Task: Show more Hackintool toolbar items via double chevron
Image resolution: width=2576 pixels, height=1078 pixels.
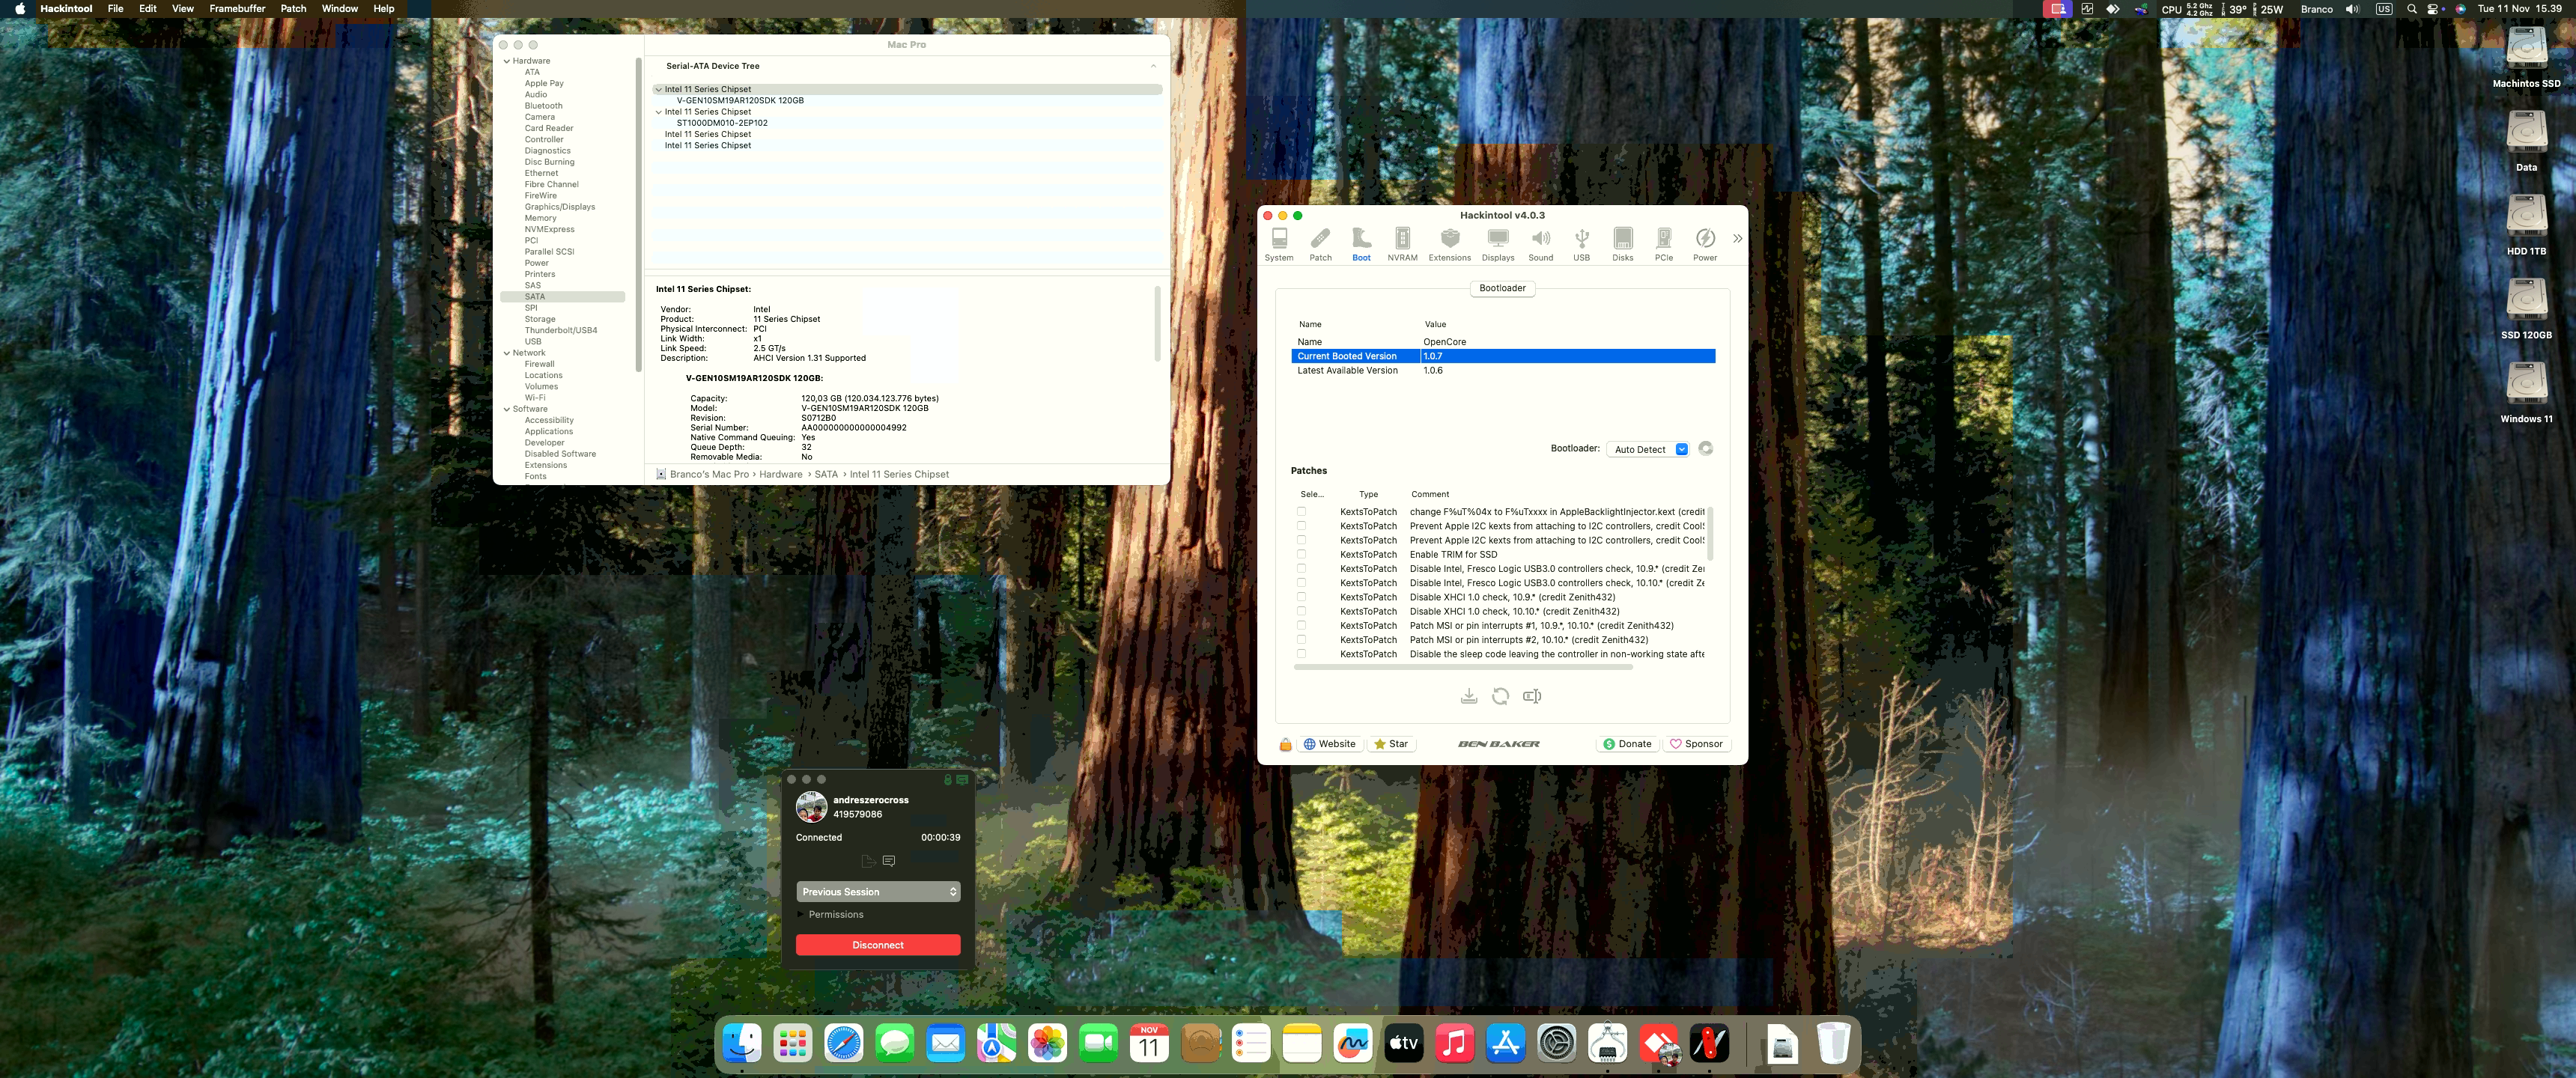Action: (x=1737, y=238)
